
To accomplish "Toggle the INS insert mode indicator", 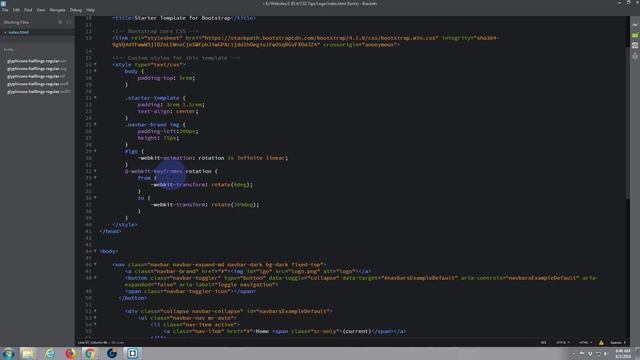I will coord(543,342).
